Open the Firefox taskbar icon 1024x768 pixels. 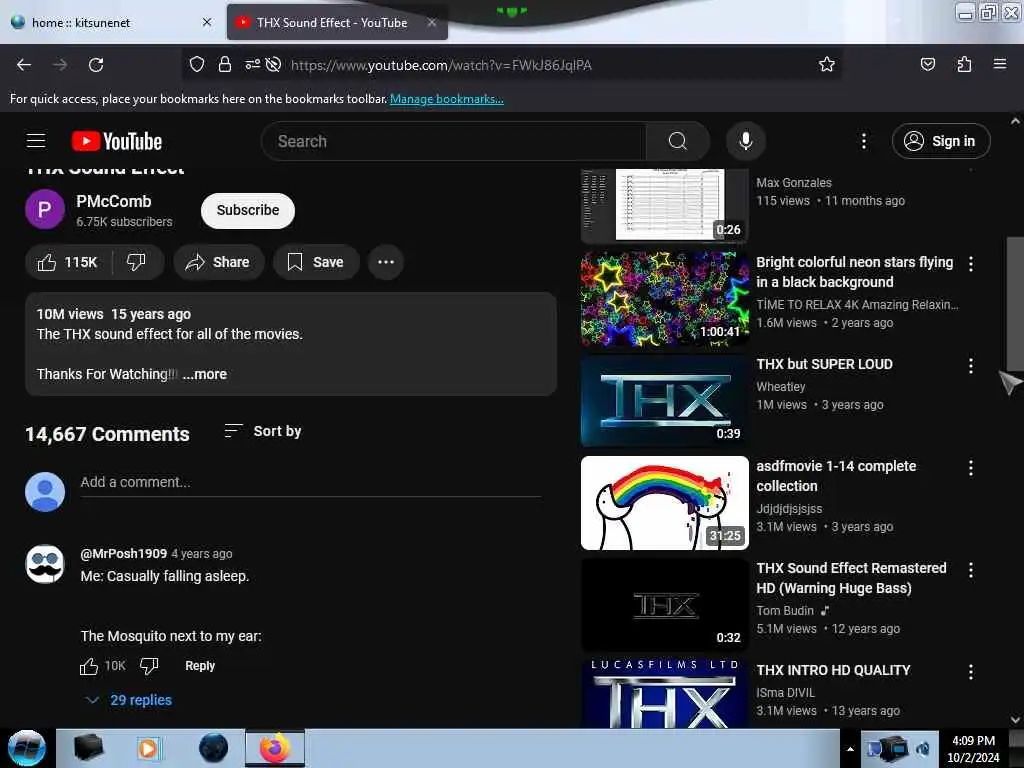pos(275,748)
